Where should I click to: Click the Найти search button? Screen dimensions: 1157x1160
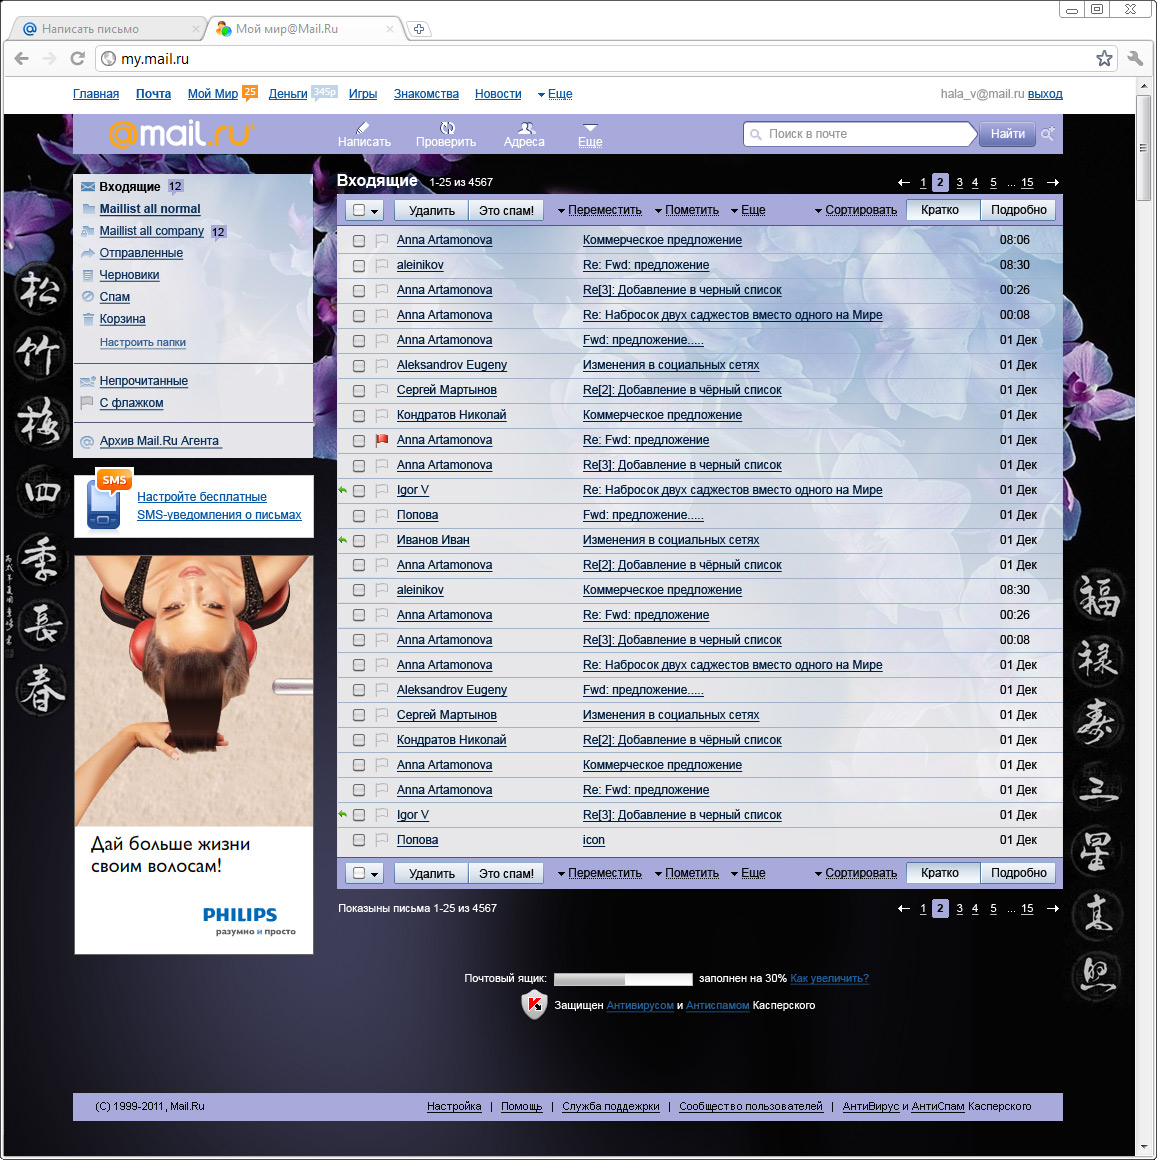click(x=1007, y=134)
